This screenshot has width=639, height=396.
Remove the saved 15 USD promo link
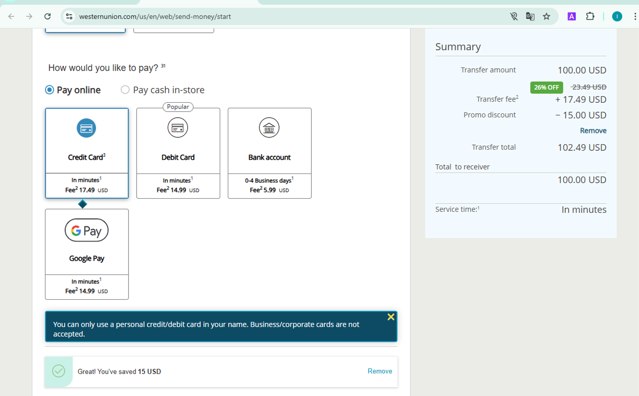tap(380, 371)
